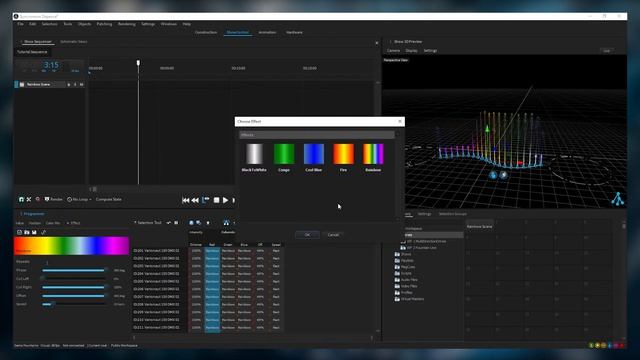Cancel the Choose Effect dialog
The width and height of the screenshot is (640, 360).
333,235
